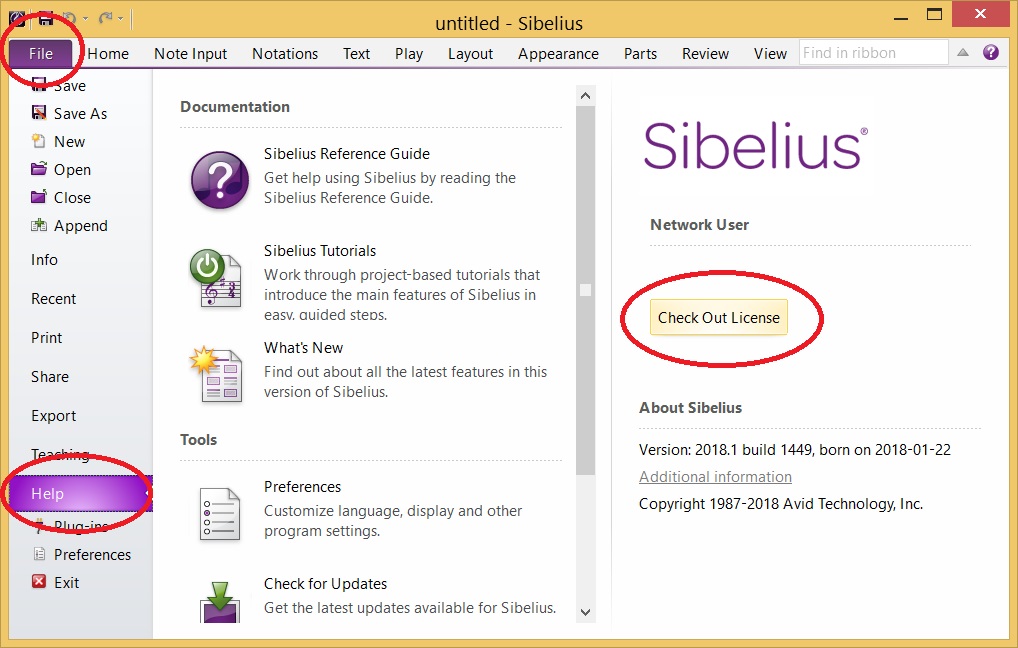Image resolution: width=1018 pixels, height=648 pixels.
Task: Click the Find in ribbon search field
Action: click(x=872, y=51)
